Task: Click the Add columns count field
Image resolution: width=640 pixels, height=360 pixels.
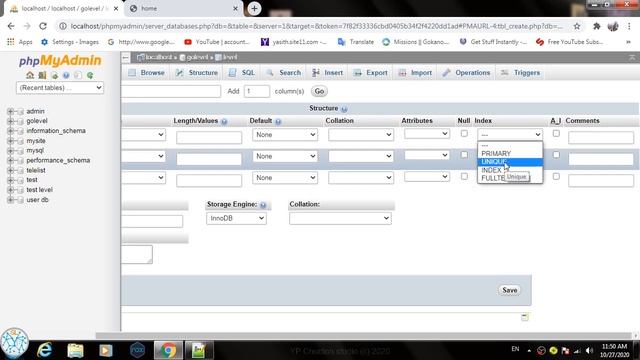Action: (x=257, y=91)
